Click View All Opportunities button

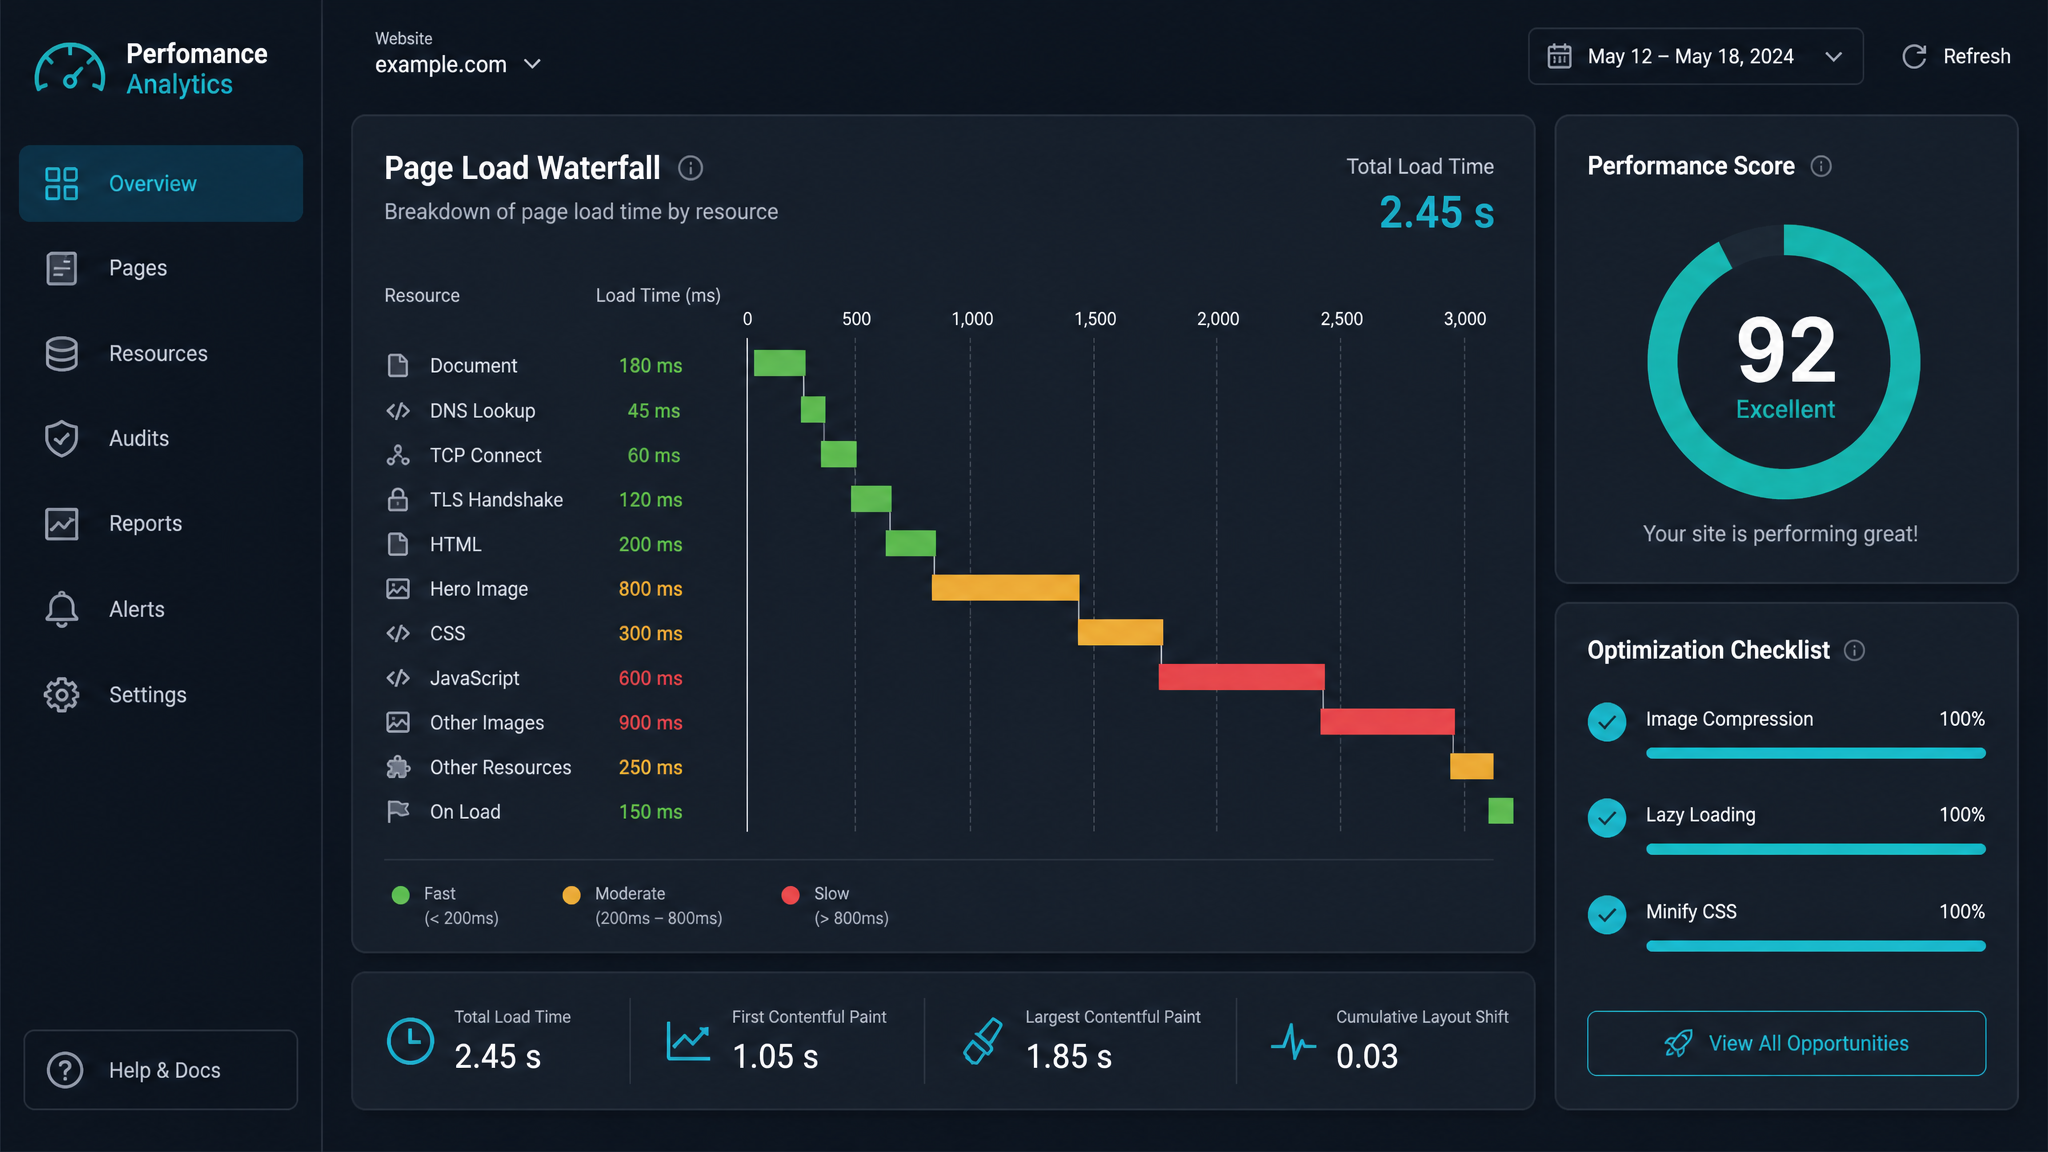[x=1786, y=1044]
